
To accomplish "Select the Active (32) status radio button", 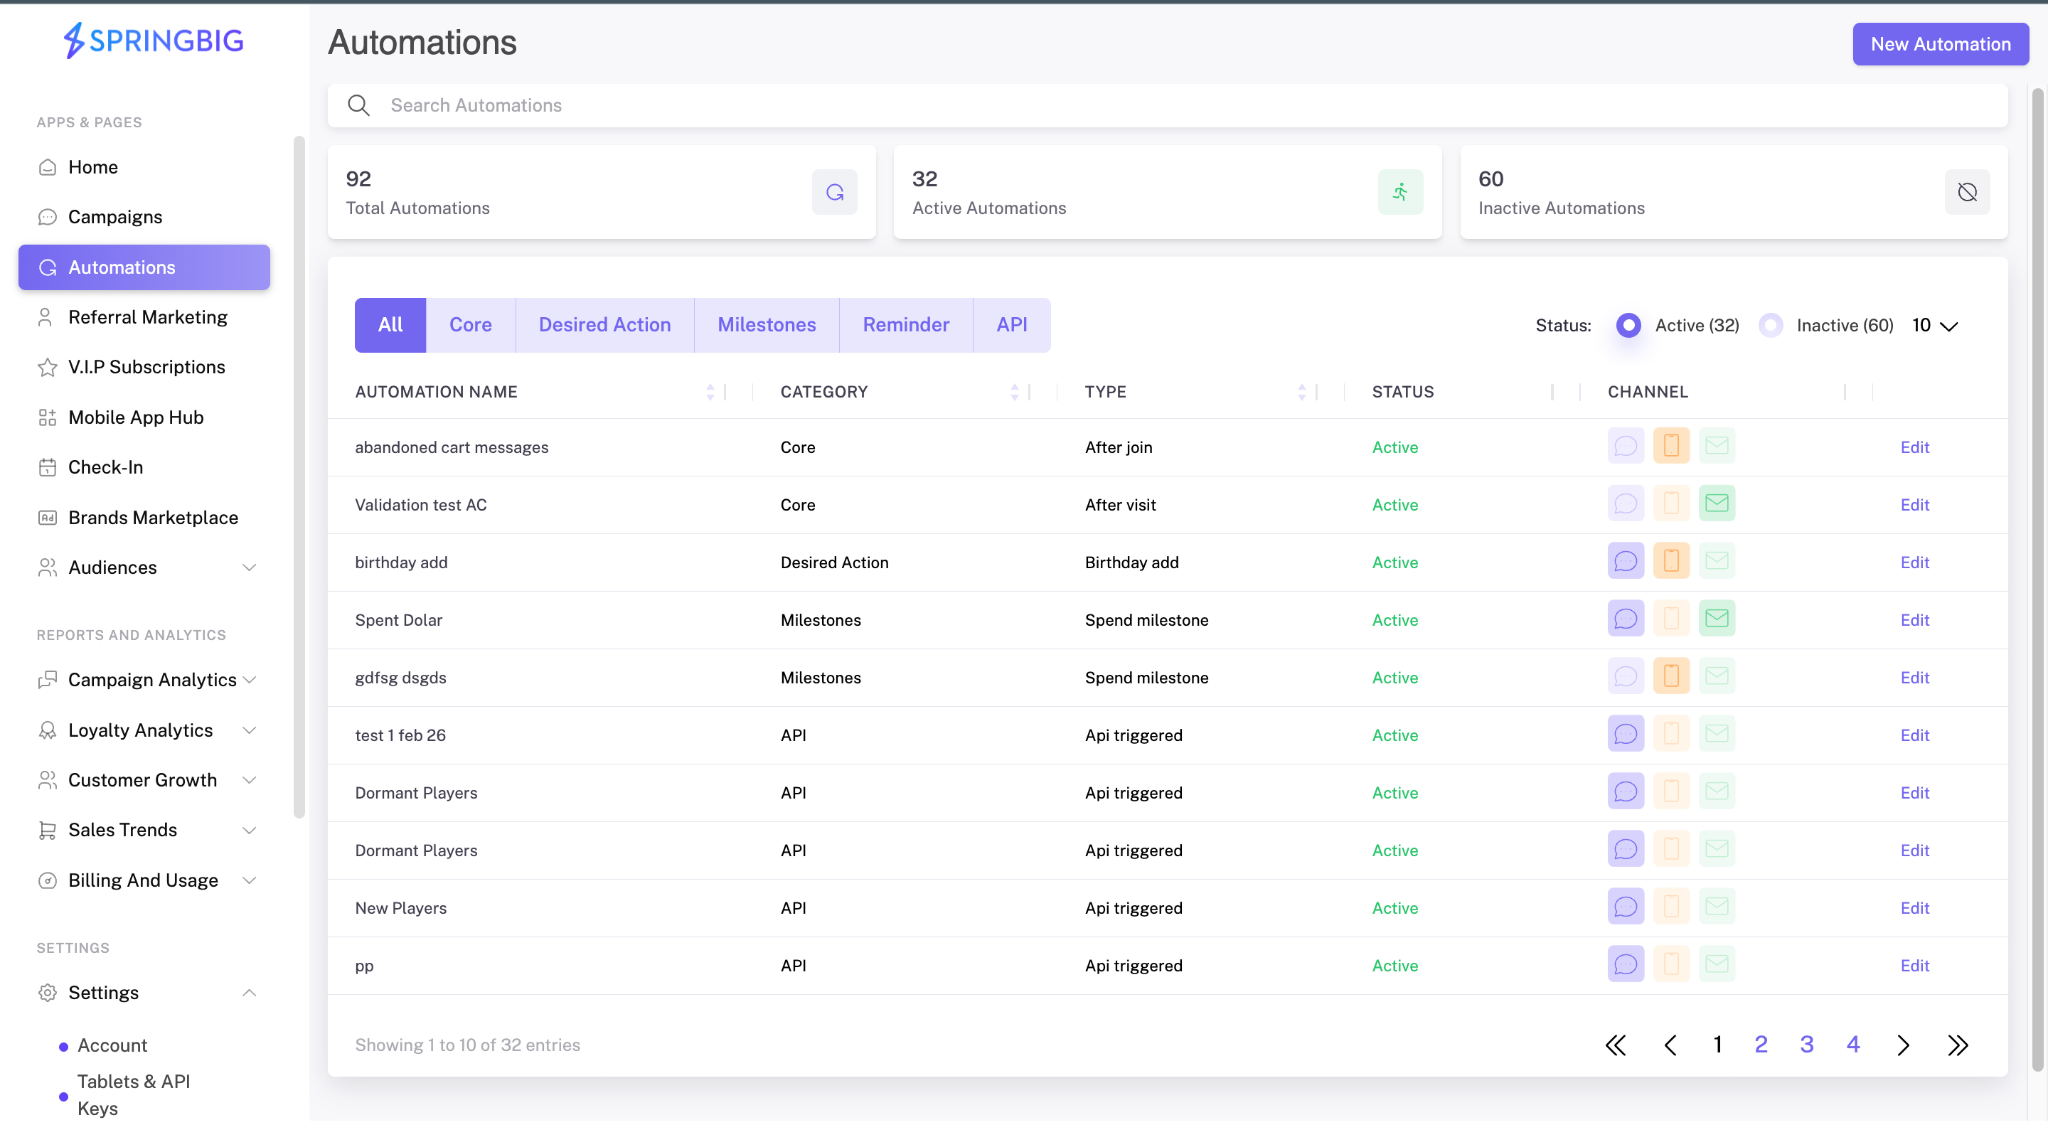I will [x=1629, y=325].
